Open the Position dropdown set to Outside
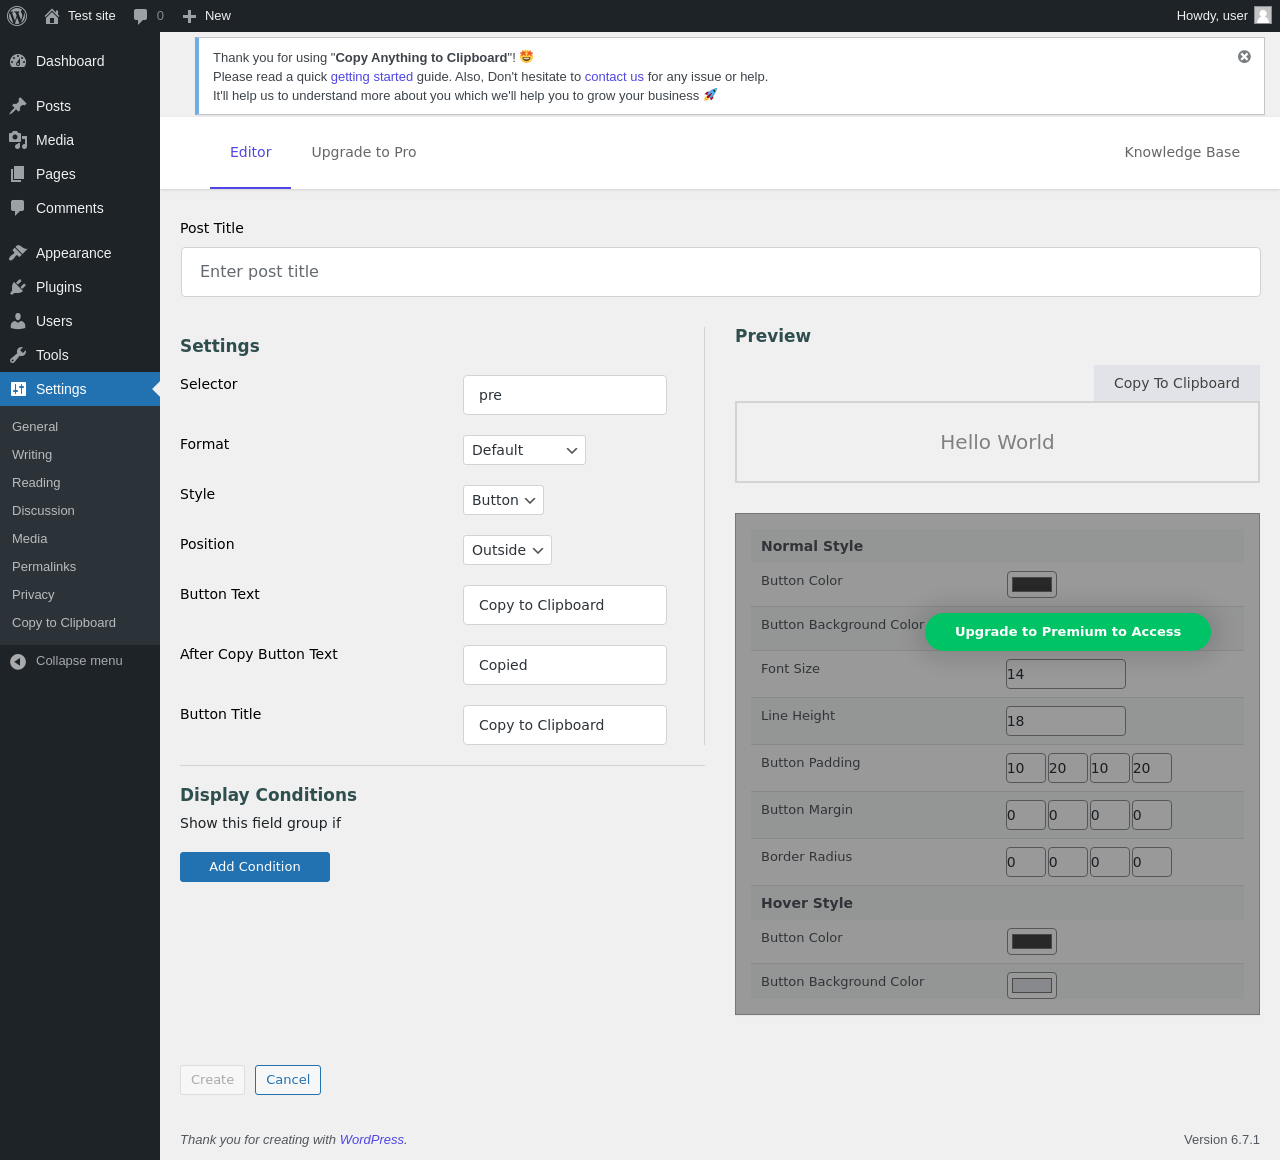This screenshot has height=1160, width=1280. coord(507,550)
